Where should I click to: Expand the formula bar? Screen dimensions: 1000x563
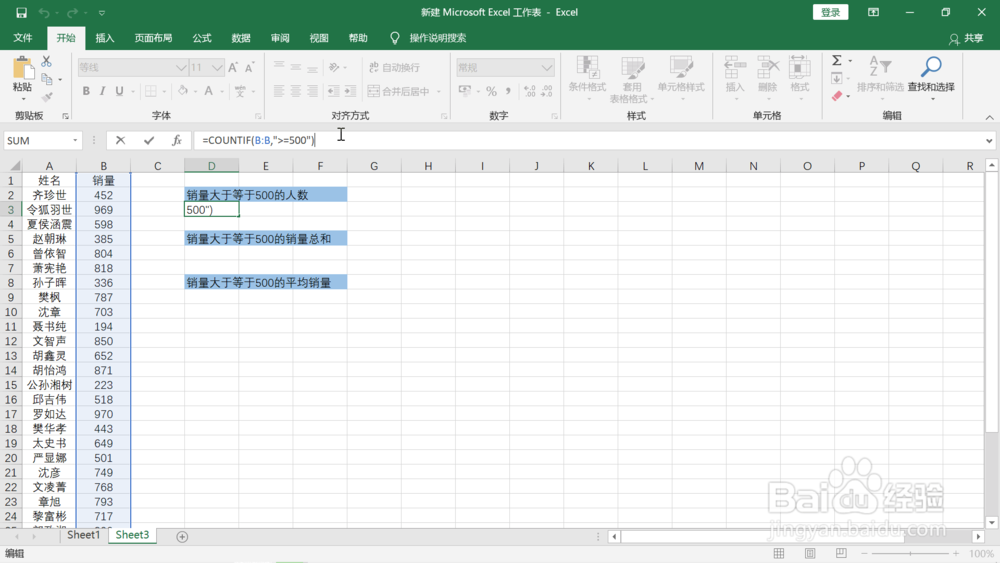pos(989,140)
